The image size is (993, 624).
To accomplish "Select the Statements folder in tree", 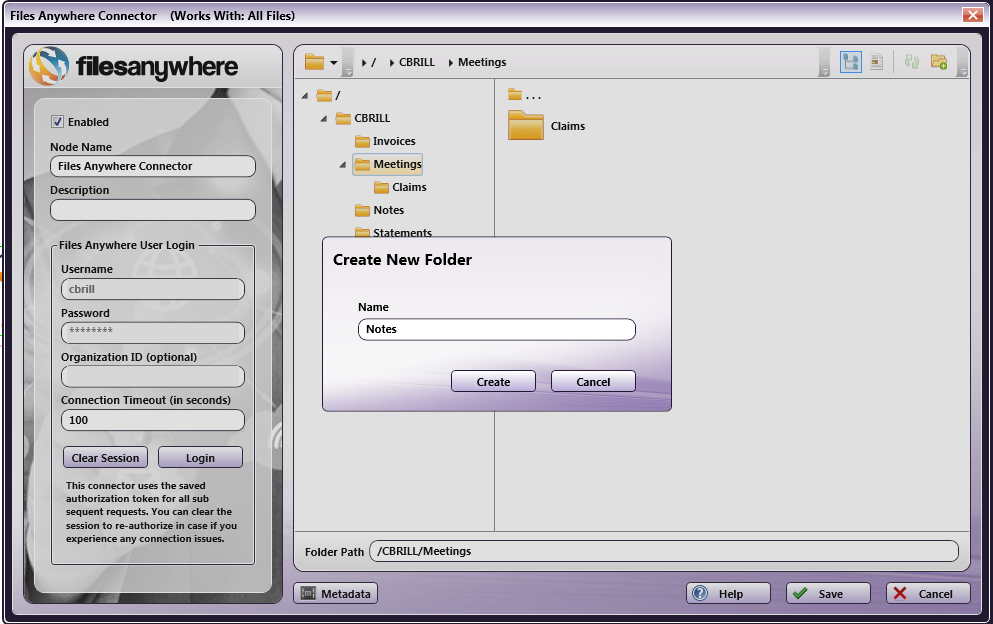I will point(393,232).
